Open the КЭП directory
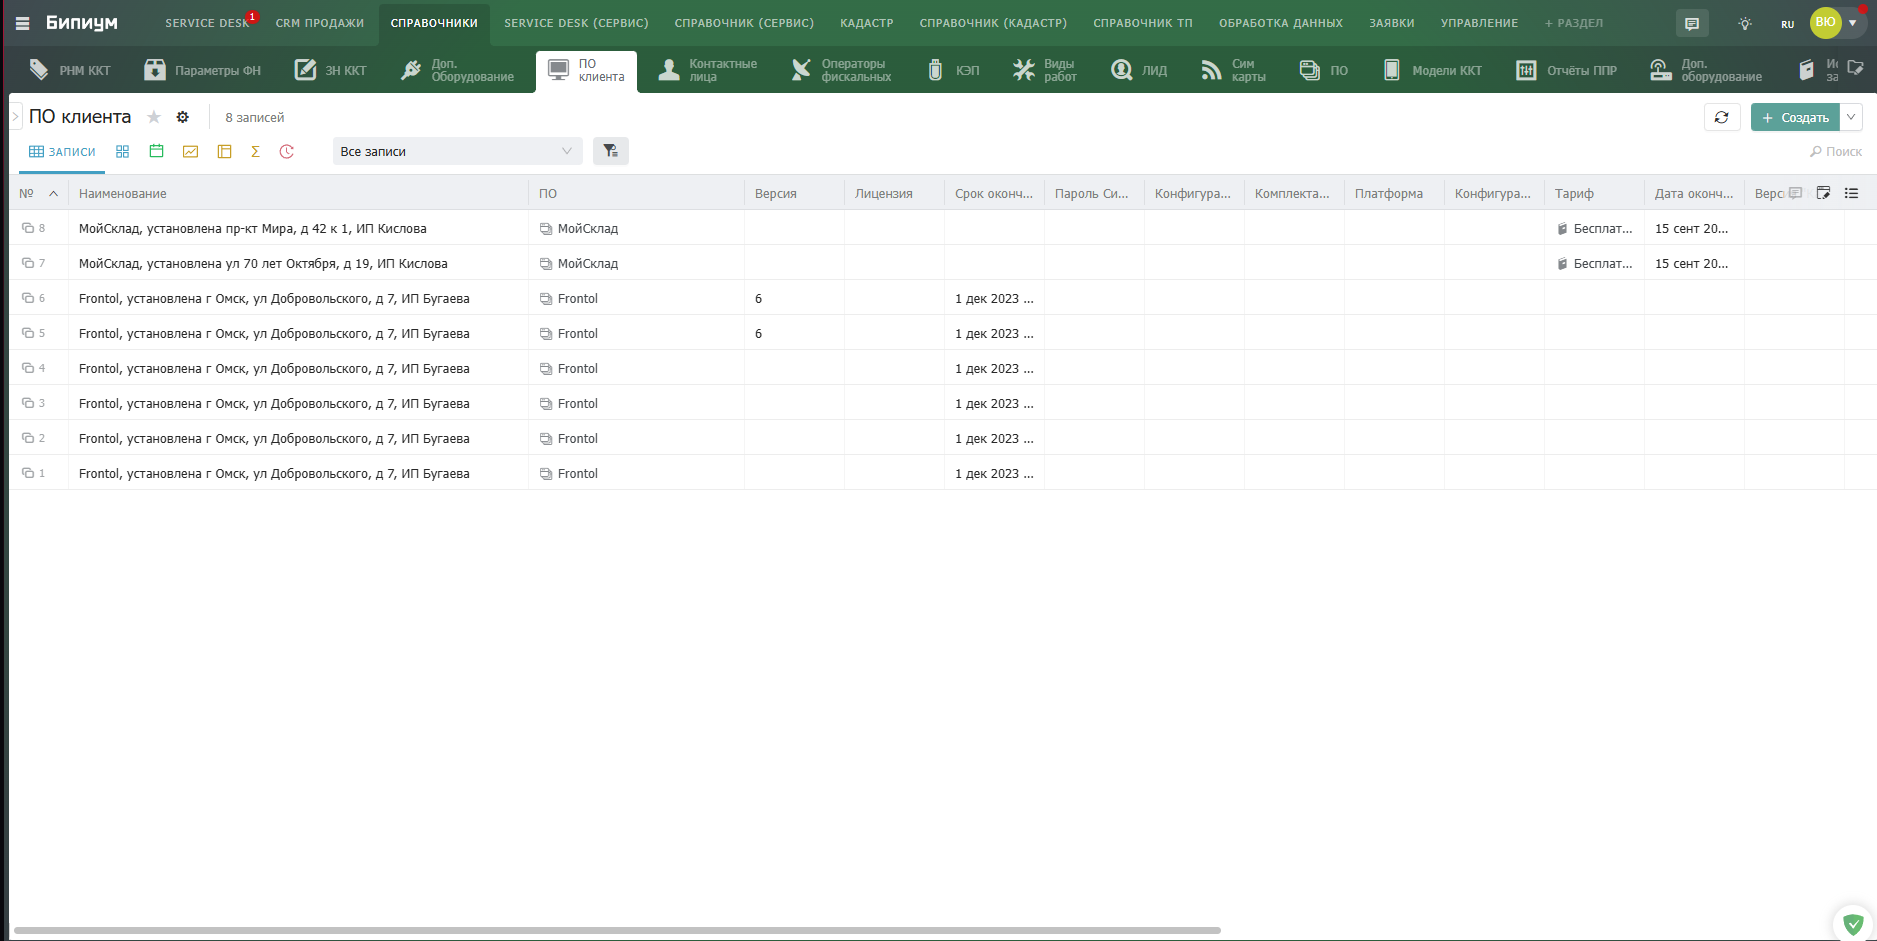This screenshot has width=1877, height=941. pos(953,70)
